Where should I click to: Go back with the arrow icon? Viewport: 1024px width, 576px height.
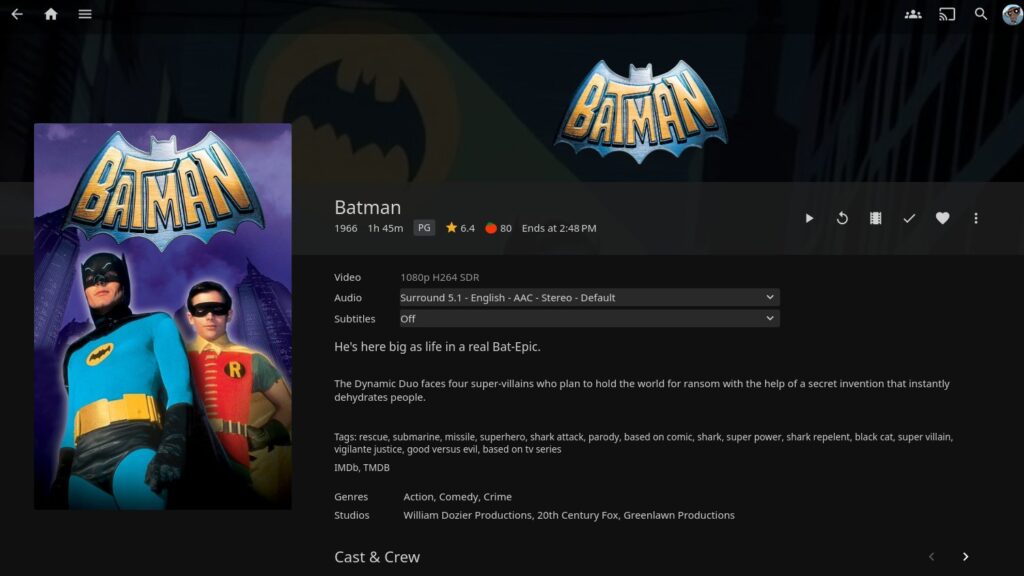pos(17,14)
